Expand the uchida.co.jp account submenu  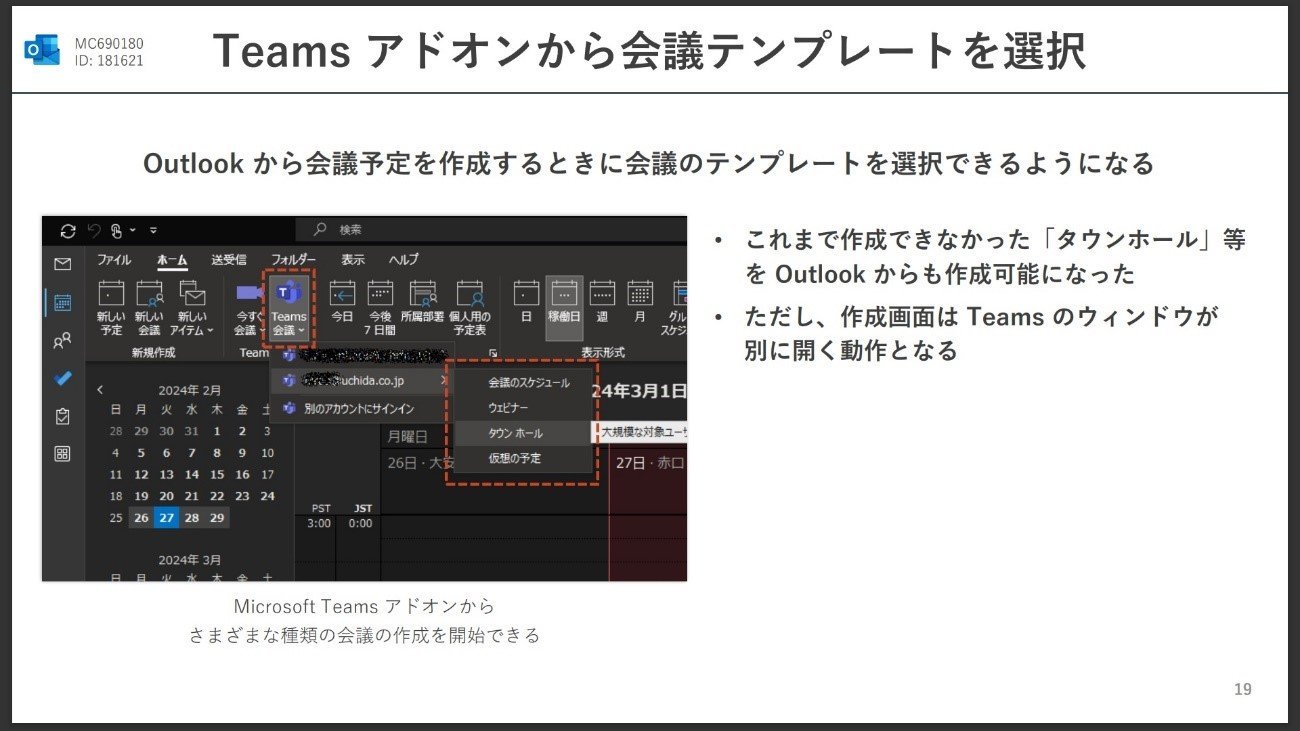click(362, 381)
